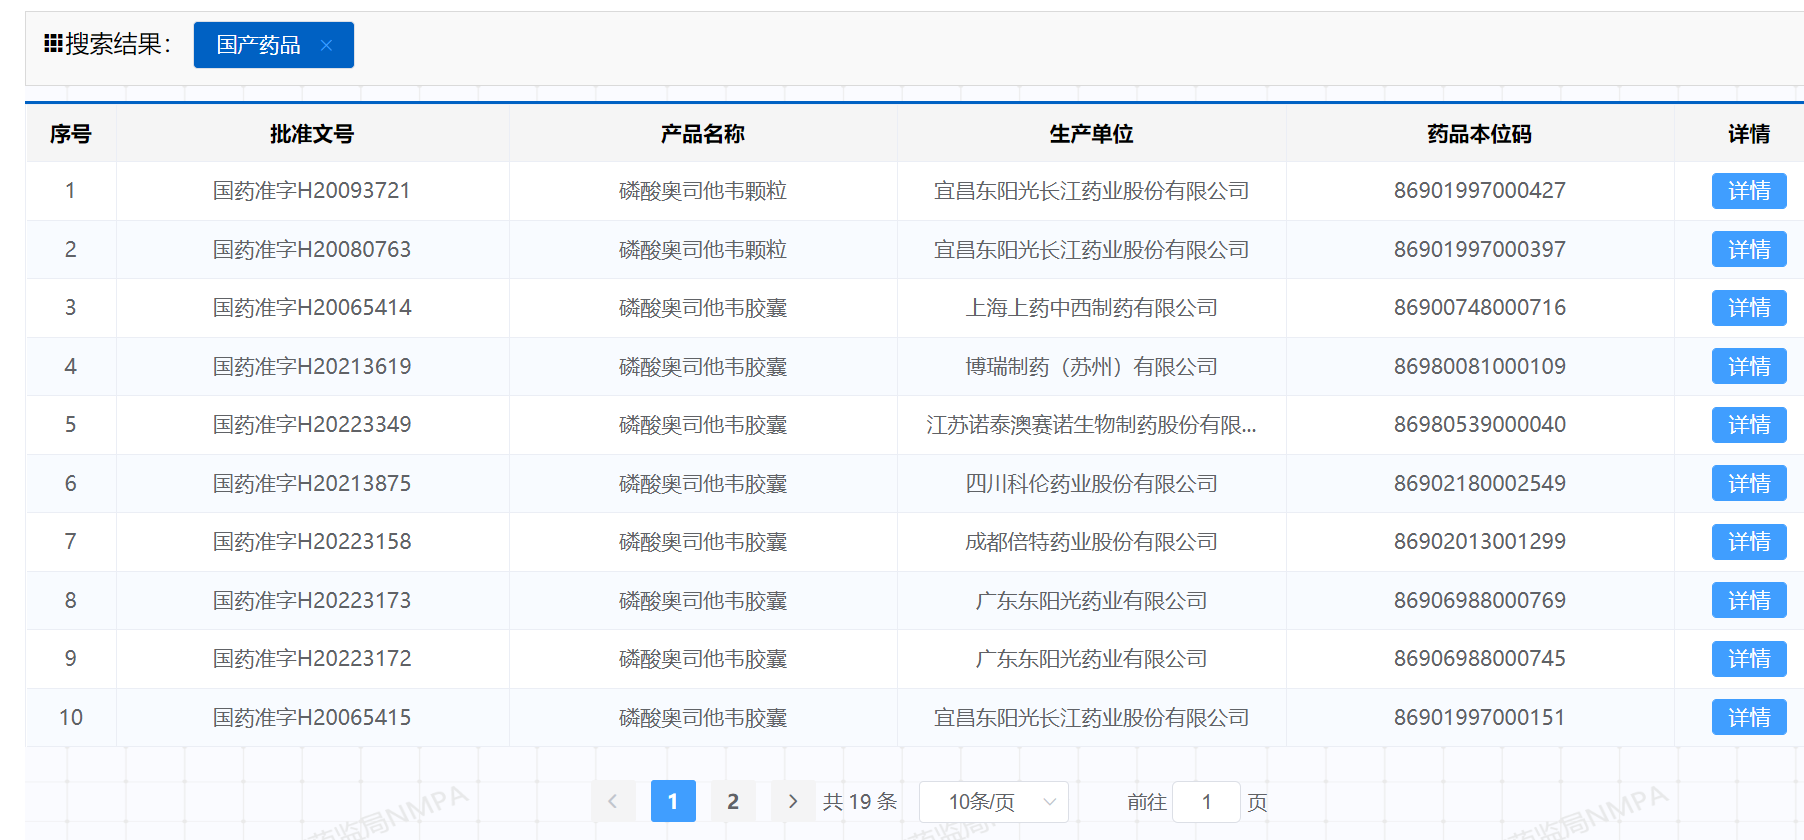Click the truncated 江苏诺泰澳赛诺生物制药 manufacturer cell
This screenshot has width=1804, height=840.
click(x=1092, y=425)
